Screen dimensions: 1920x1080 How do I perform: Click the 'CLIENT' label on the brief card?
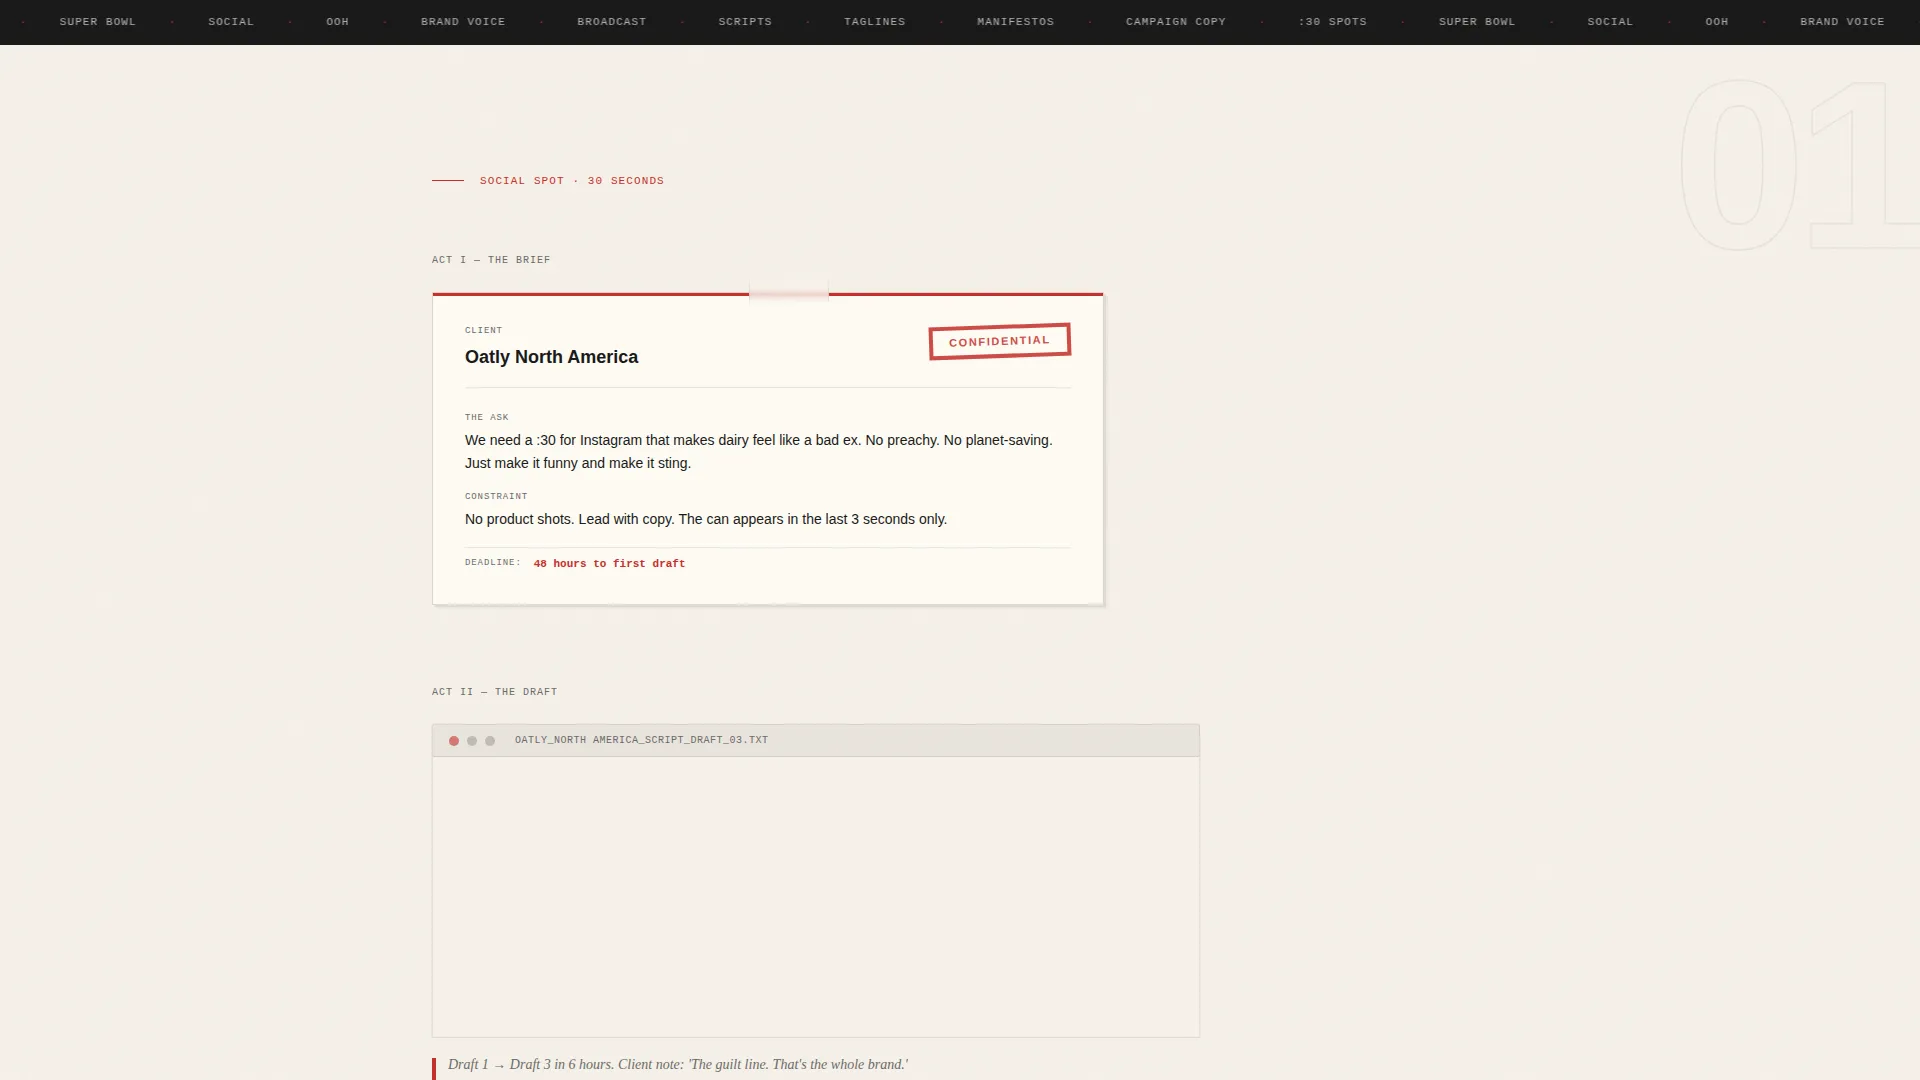coord(484,330)
